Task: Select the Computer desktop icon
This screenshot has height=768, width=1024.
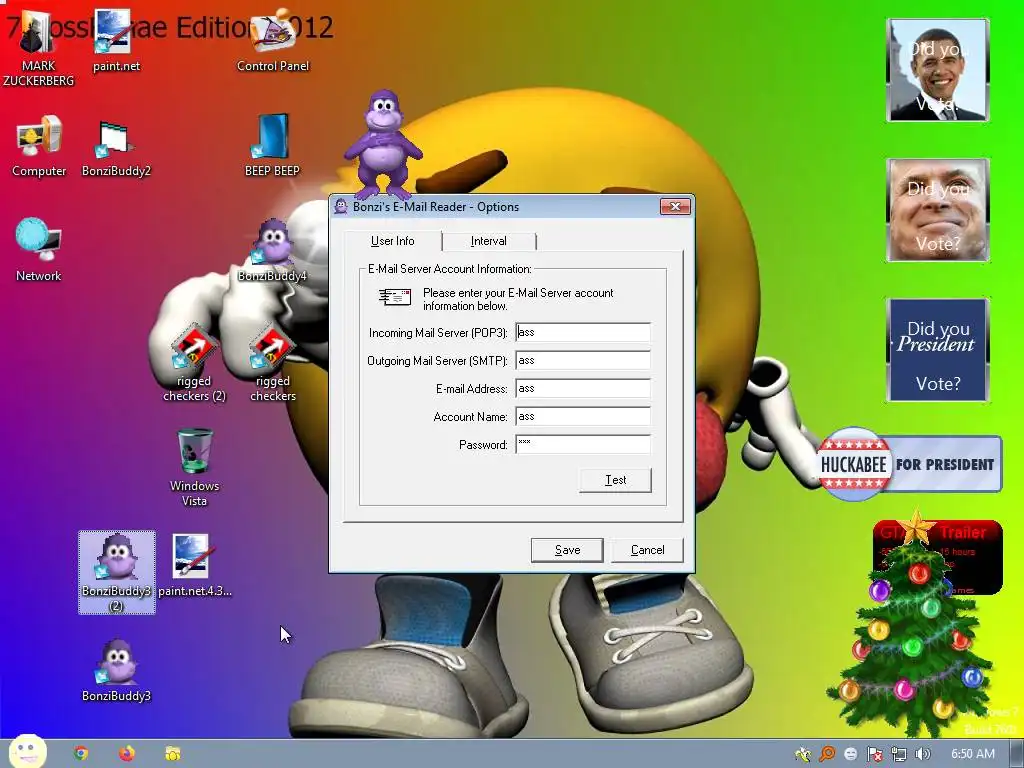Action: pyautogui.click(x=39, y=146)
